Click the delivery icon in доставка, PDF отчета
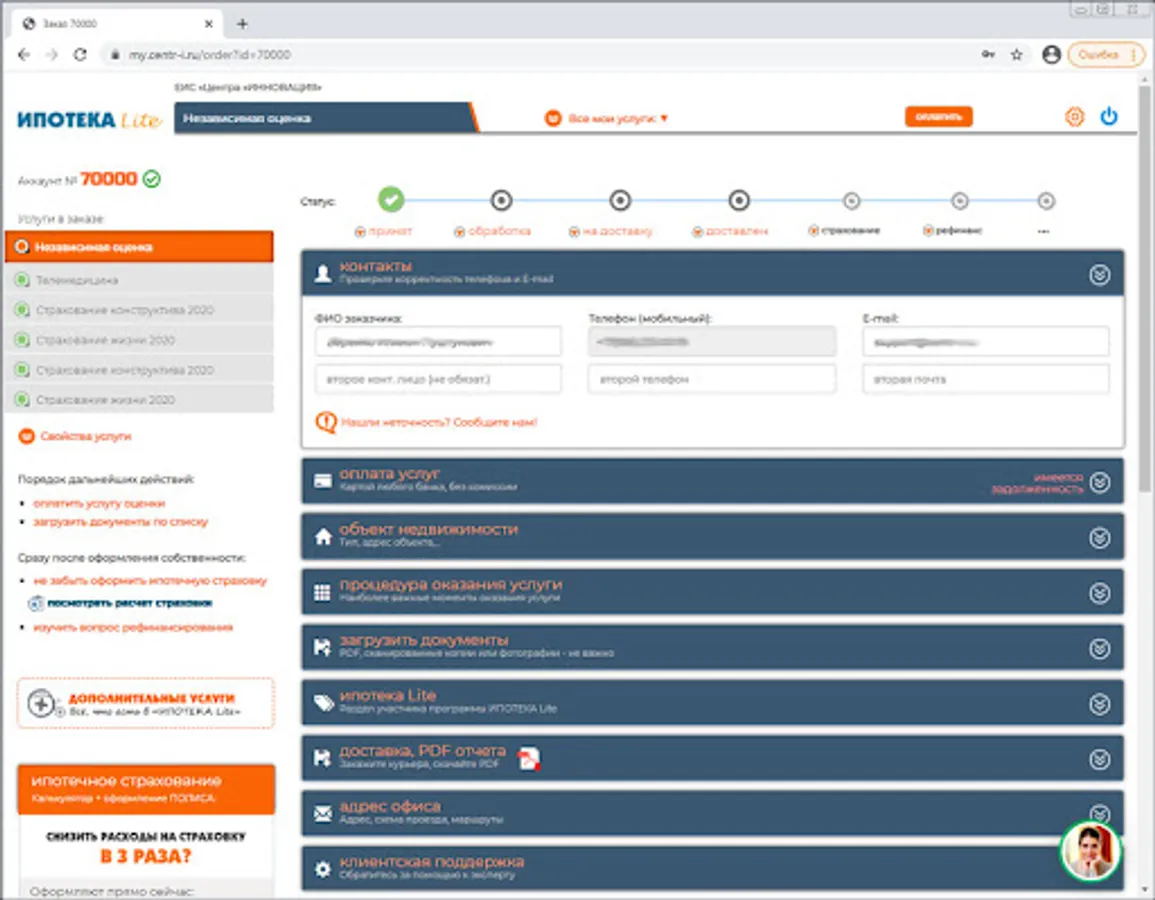Image resolution: width=1155 pixels, height=900 pixels. click(323, 758)
